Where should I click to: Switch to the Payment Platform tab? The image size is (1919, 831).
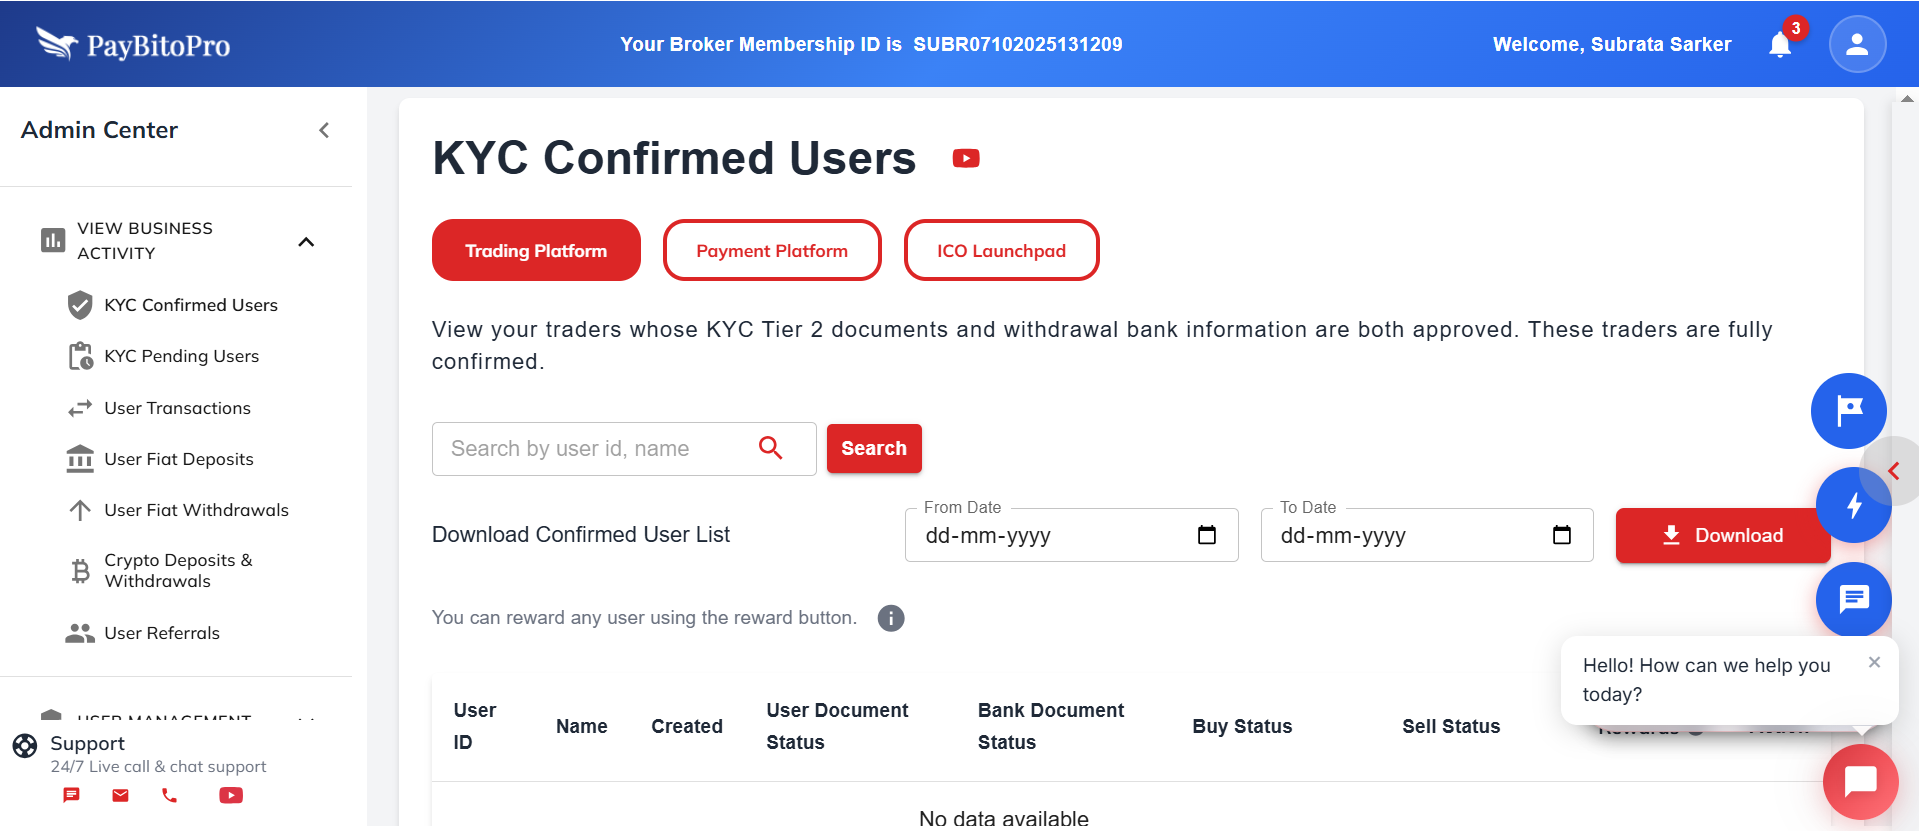771,251
